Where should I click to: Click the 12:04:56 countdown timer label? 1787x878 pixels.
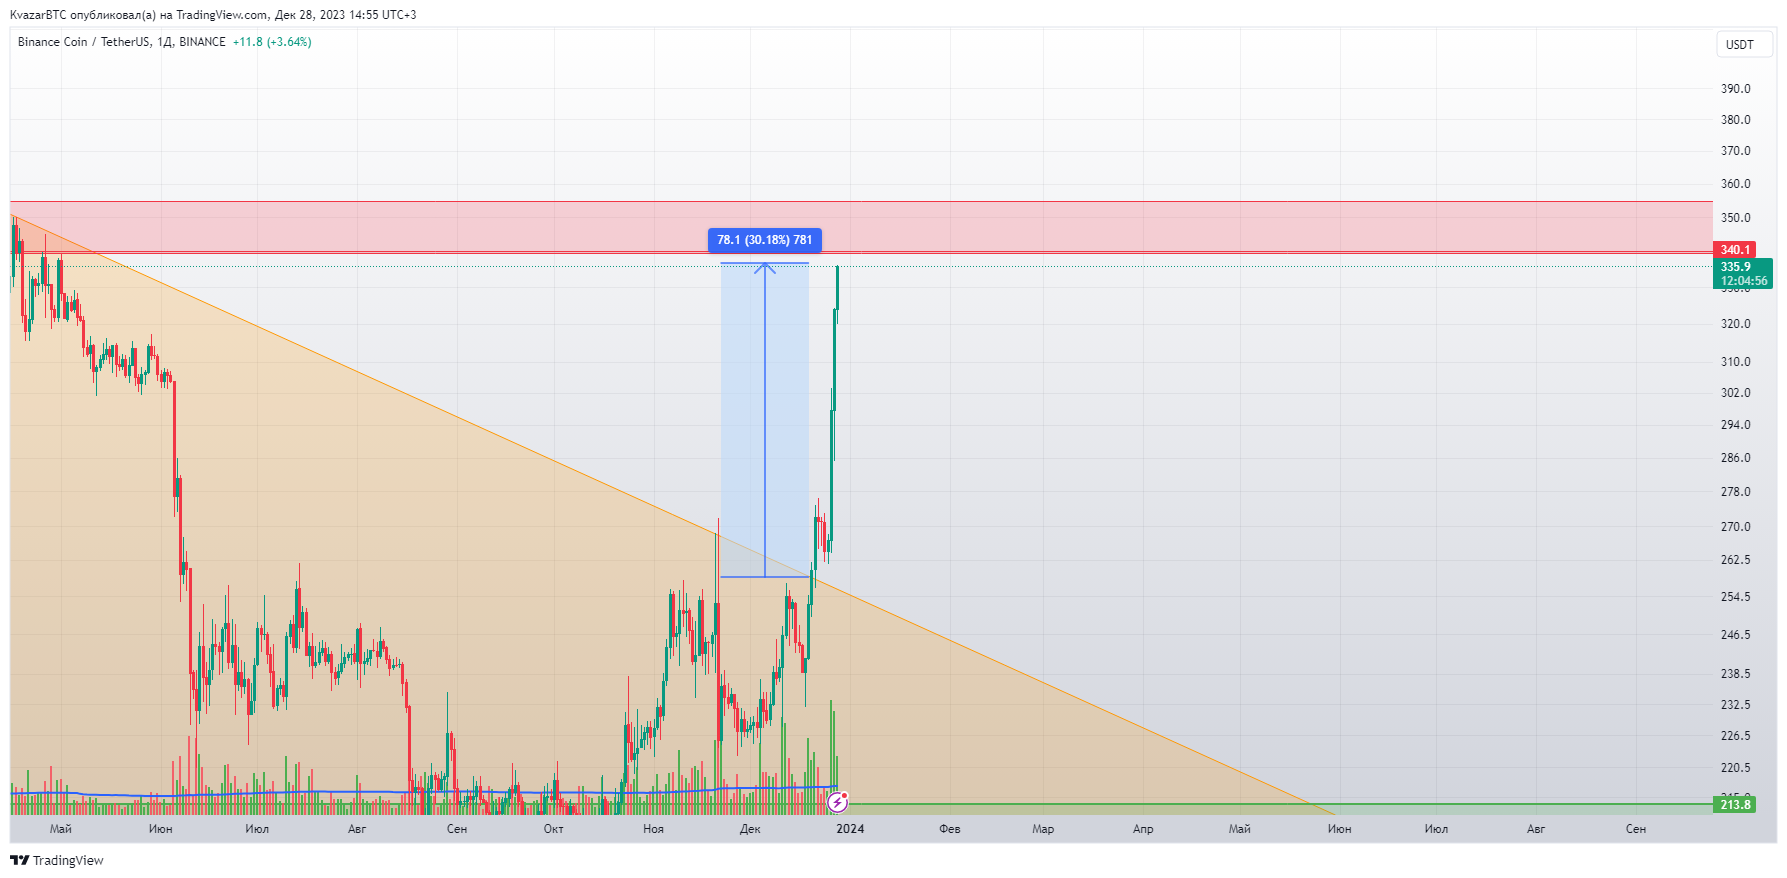point(1744,281)
